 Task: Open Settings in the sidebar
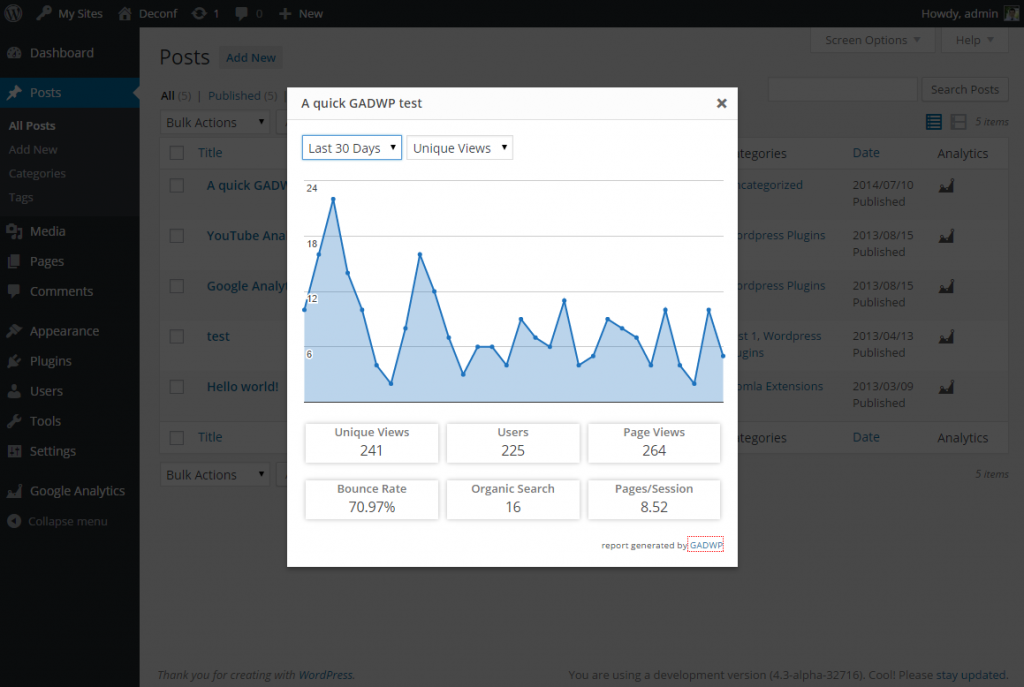[53, 451]
